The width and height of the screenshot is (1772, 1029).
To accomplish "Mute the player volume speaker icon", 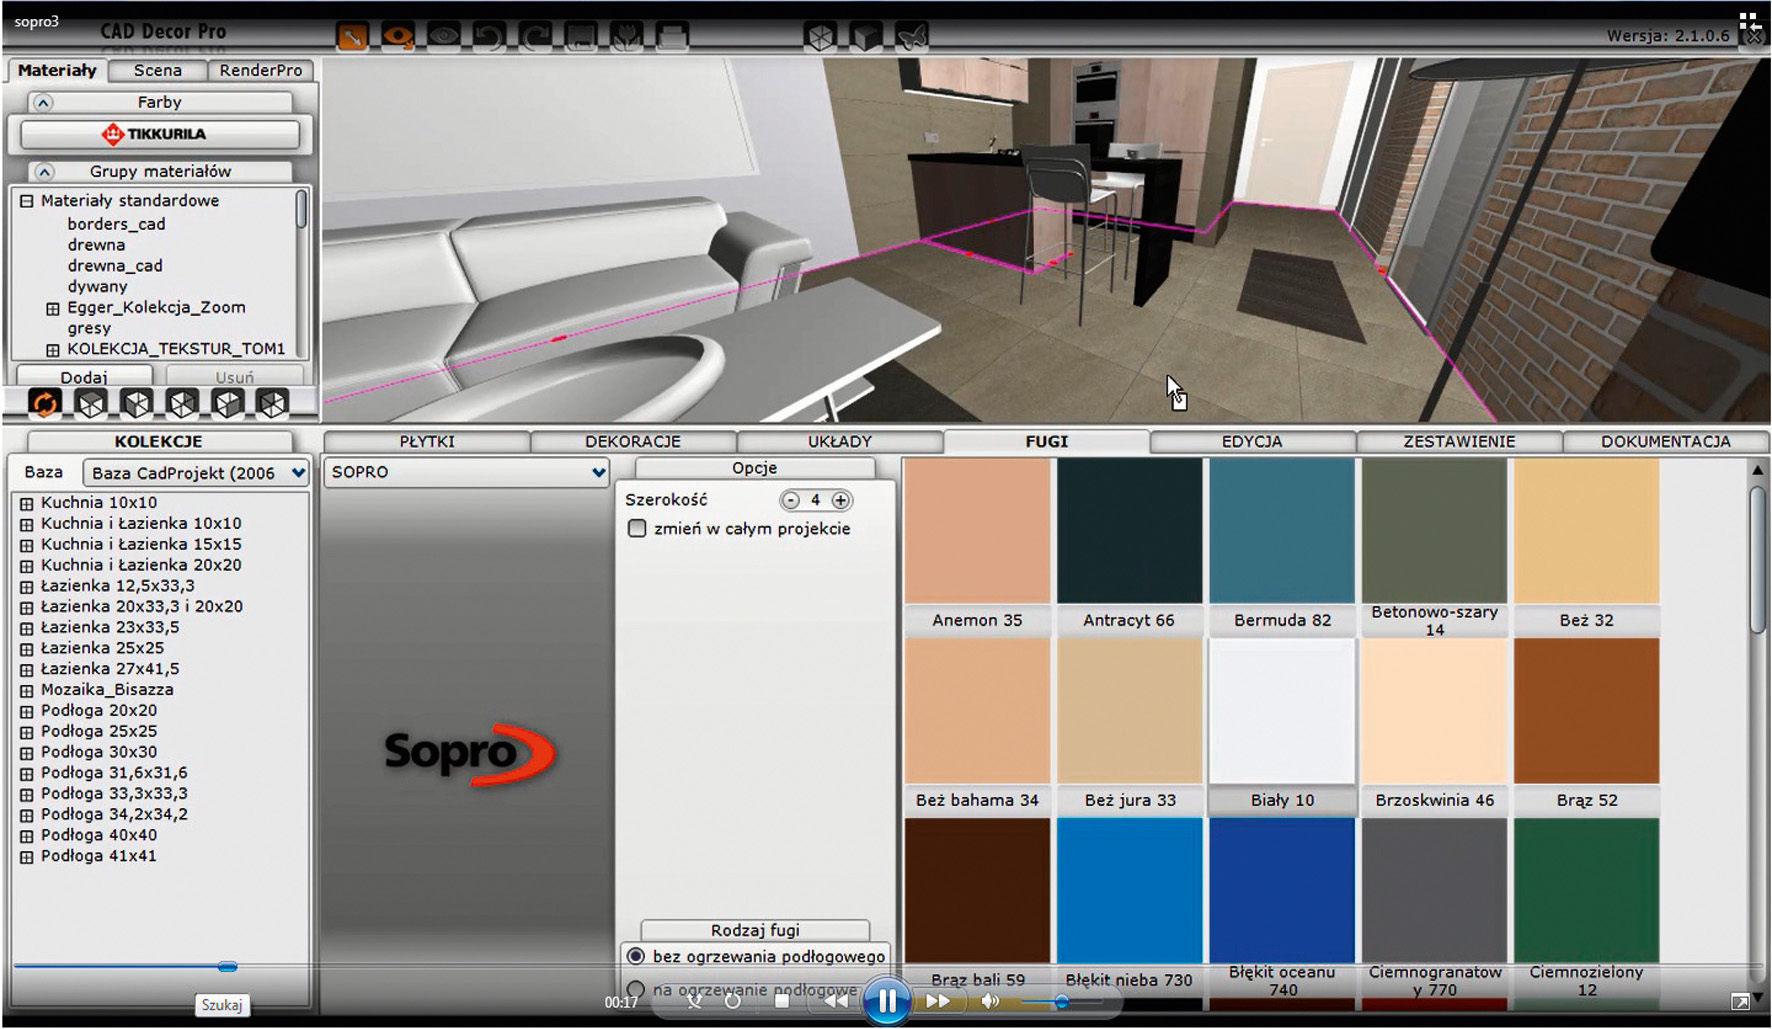I will (990, 1001).
